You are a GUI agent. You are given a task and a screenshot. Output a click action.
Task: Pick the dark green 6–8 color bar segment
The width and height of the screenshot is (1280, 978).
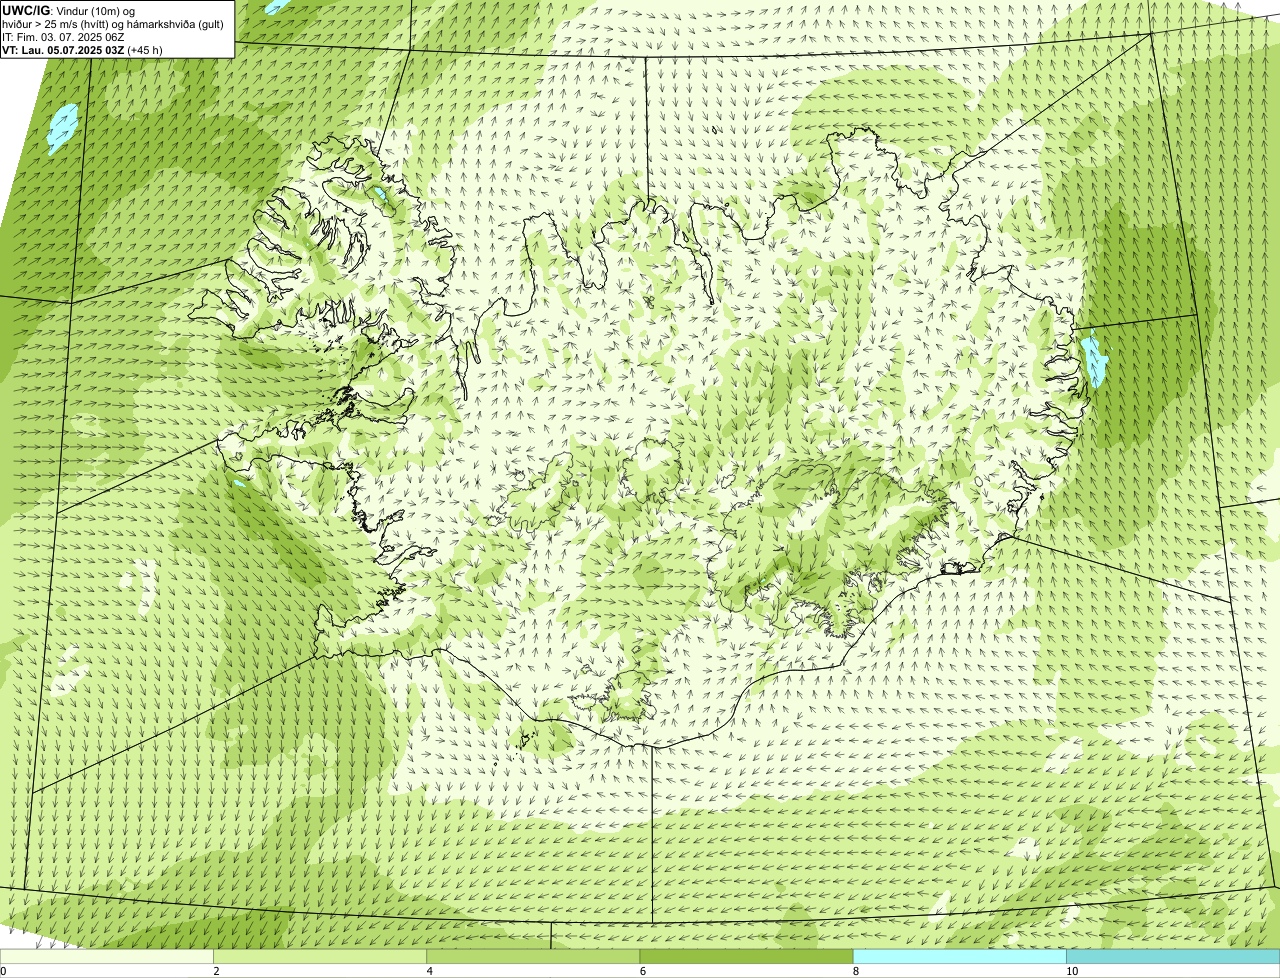[x=746, y=957]
